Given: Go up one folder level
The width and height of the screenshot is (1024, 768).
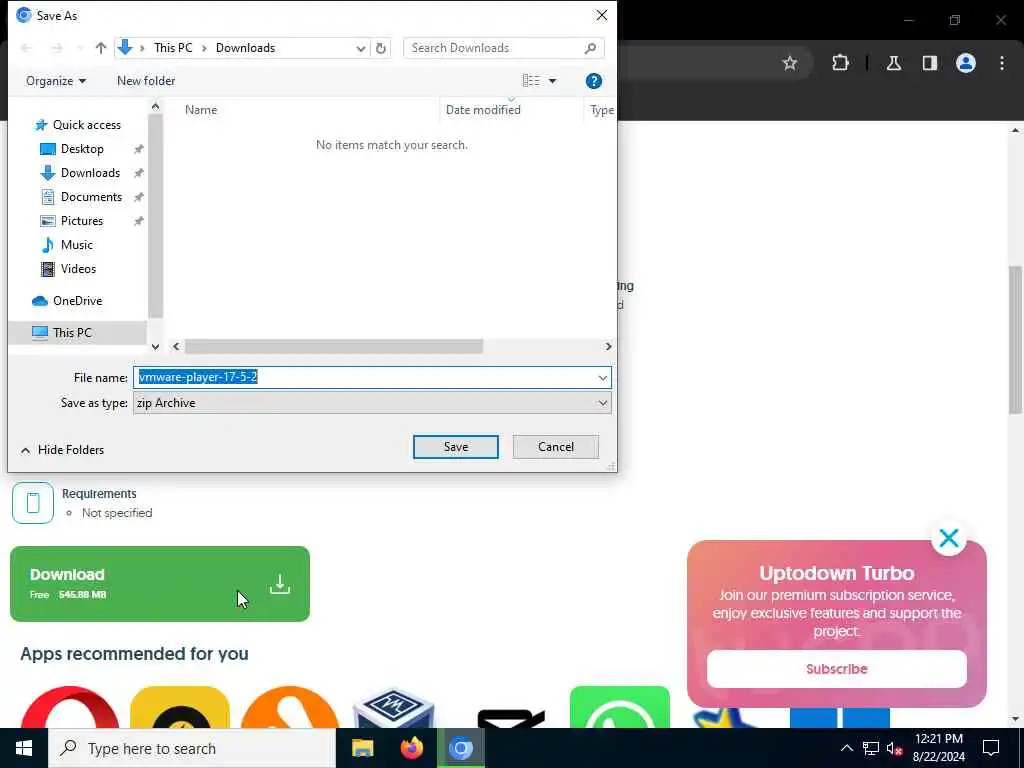Looking at the screenshot, I should pos(101,48).
